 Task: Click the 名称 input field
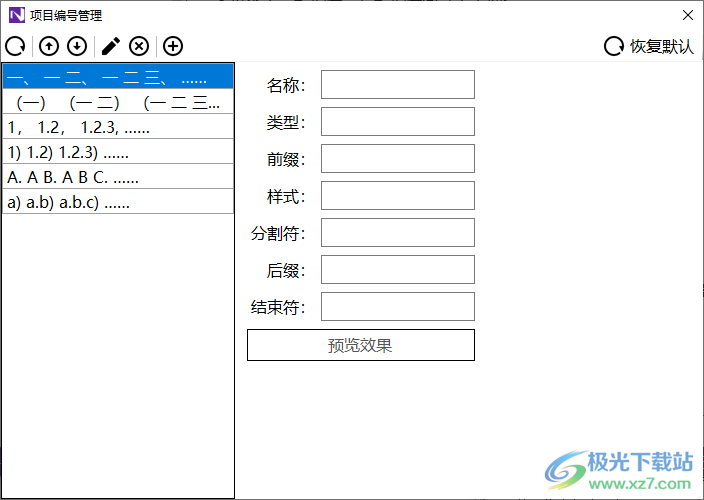(398, 84)
